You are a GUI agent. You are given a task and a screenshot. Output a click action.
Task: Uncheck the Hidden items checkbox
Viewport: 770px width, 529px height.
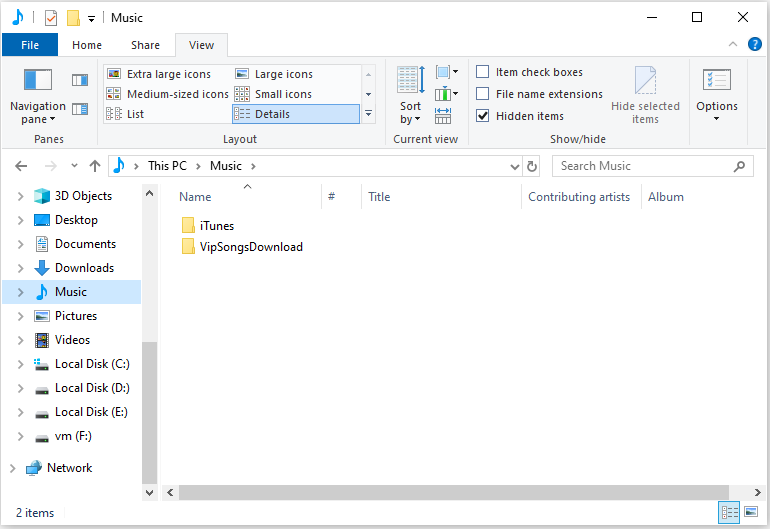coord(483,116)
